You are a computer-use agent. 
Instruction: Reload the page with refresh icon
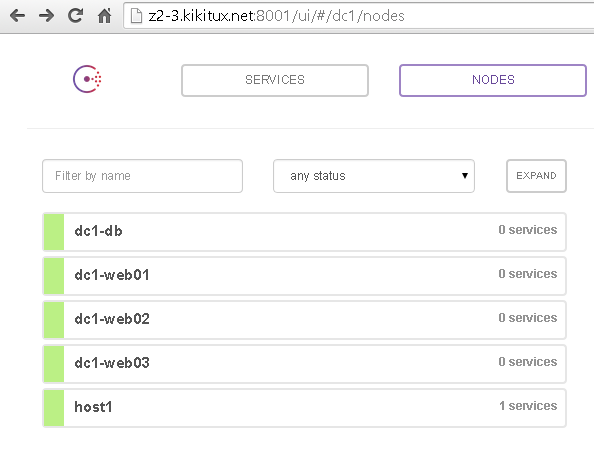pos(75,16)
